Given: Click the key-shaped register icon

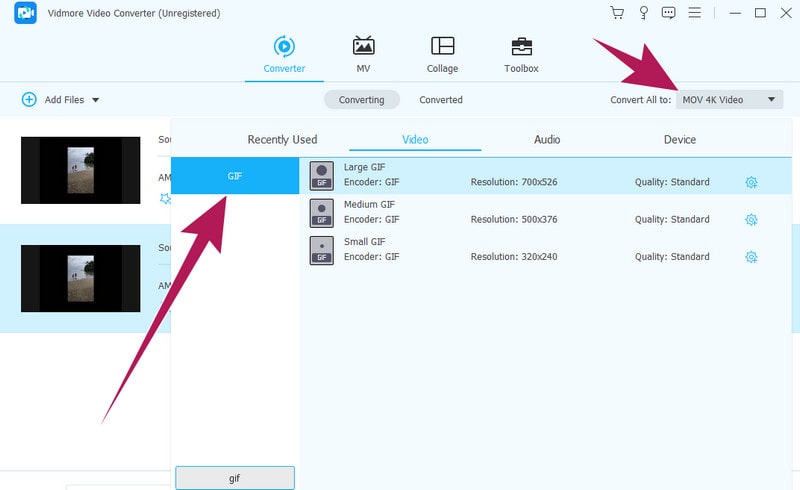Looking at the screenshot, I should 643,13.
